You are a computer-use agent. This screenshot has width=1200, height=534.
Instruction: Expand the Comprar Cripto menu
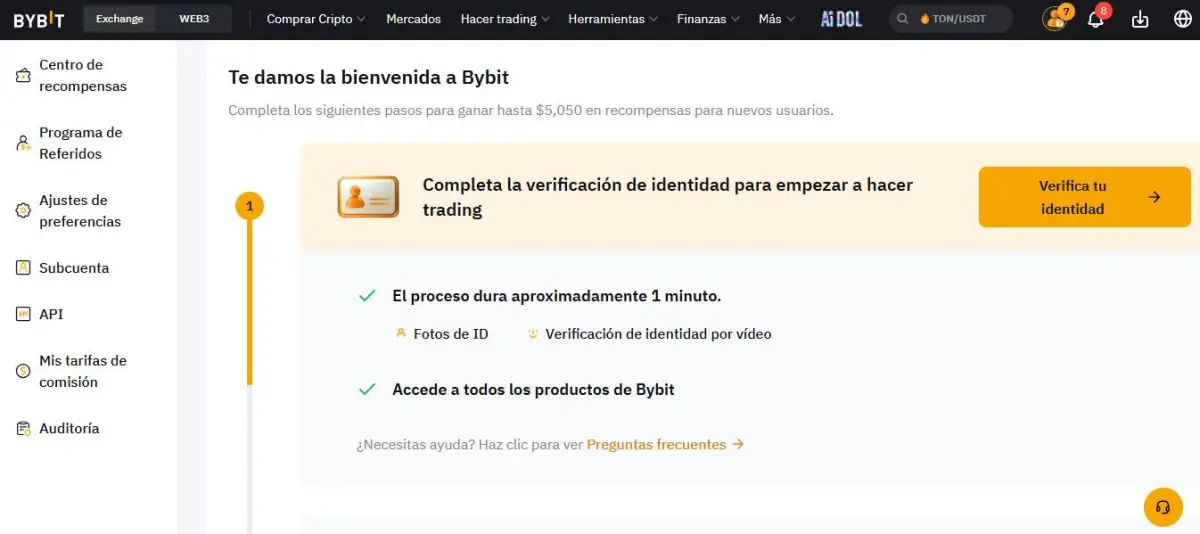316,19
